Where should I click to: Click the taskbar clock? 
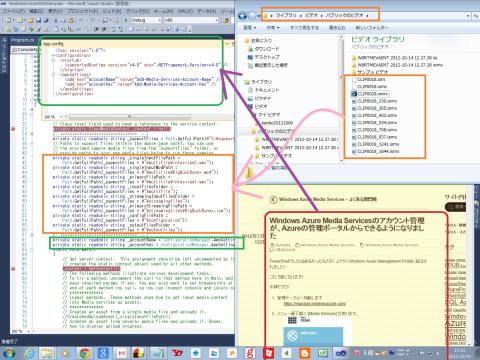pos(460,353)
